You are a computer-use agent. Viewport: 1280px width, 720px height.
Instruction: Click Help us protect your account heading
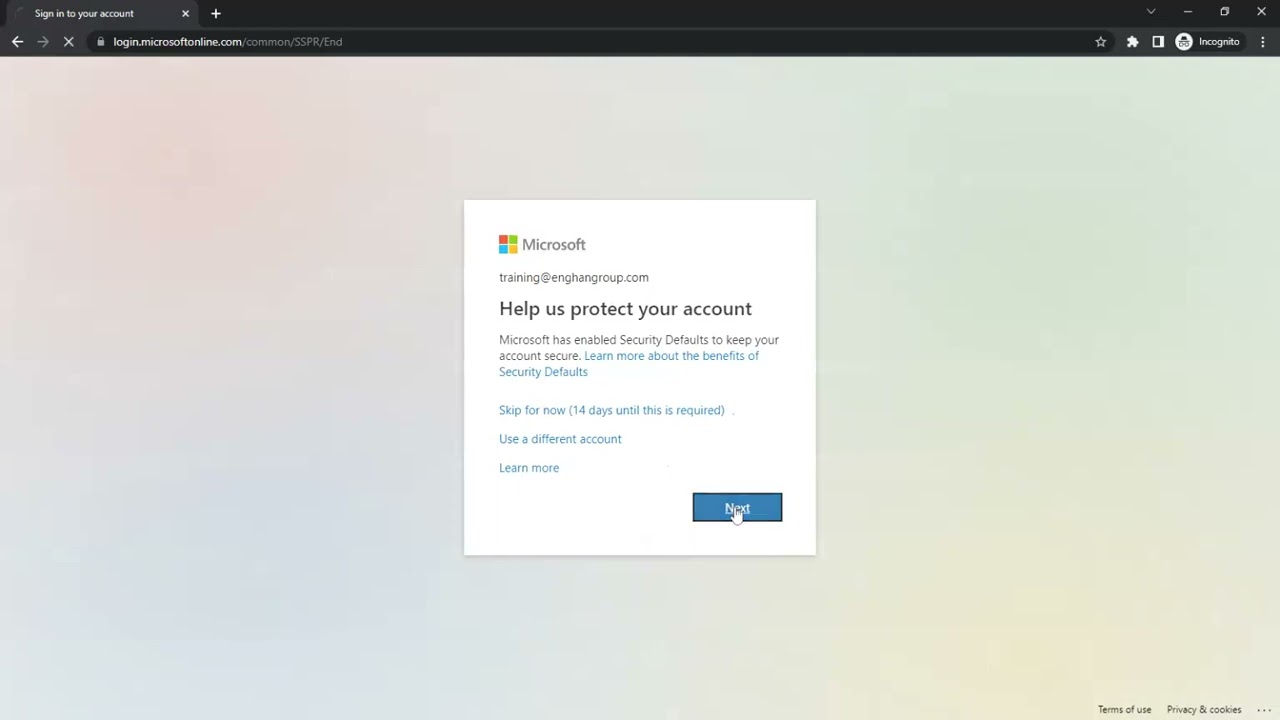pos(625,309)
